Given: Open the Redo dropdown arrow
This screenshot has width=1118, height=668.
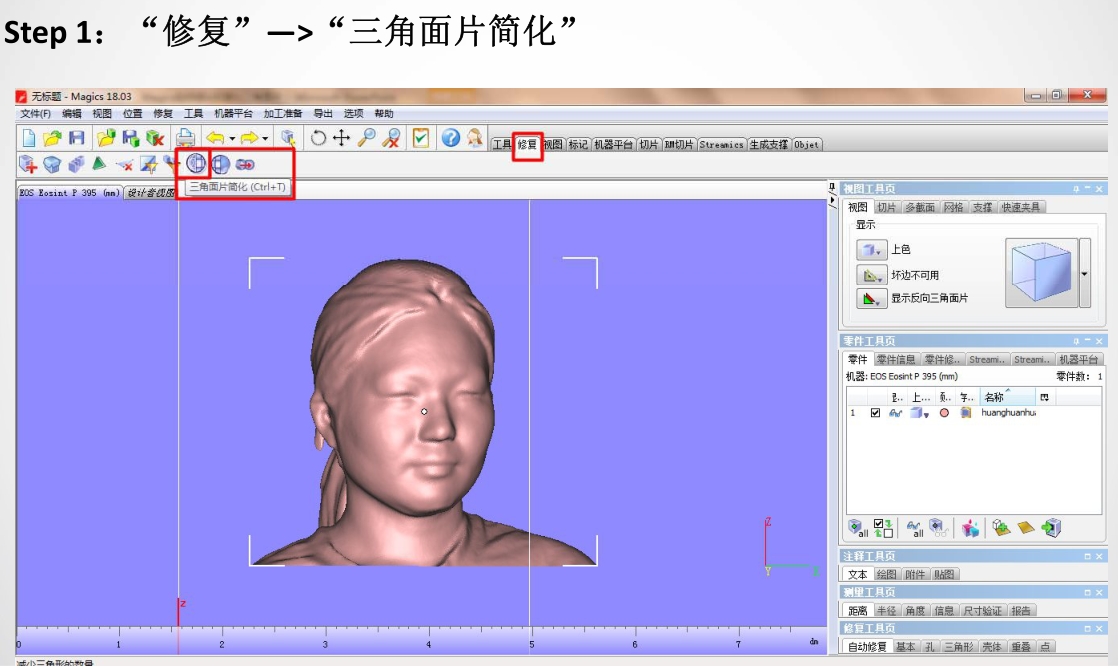Looking at the screenshot, I should (x=263, y=137).
